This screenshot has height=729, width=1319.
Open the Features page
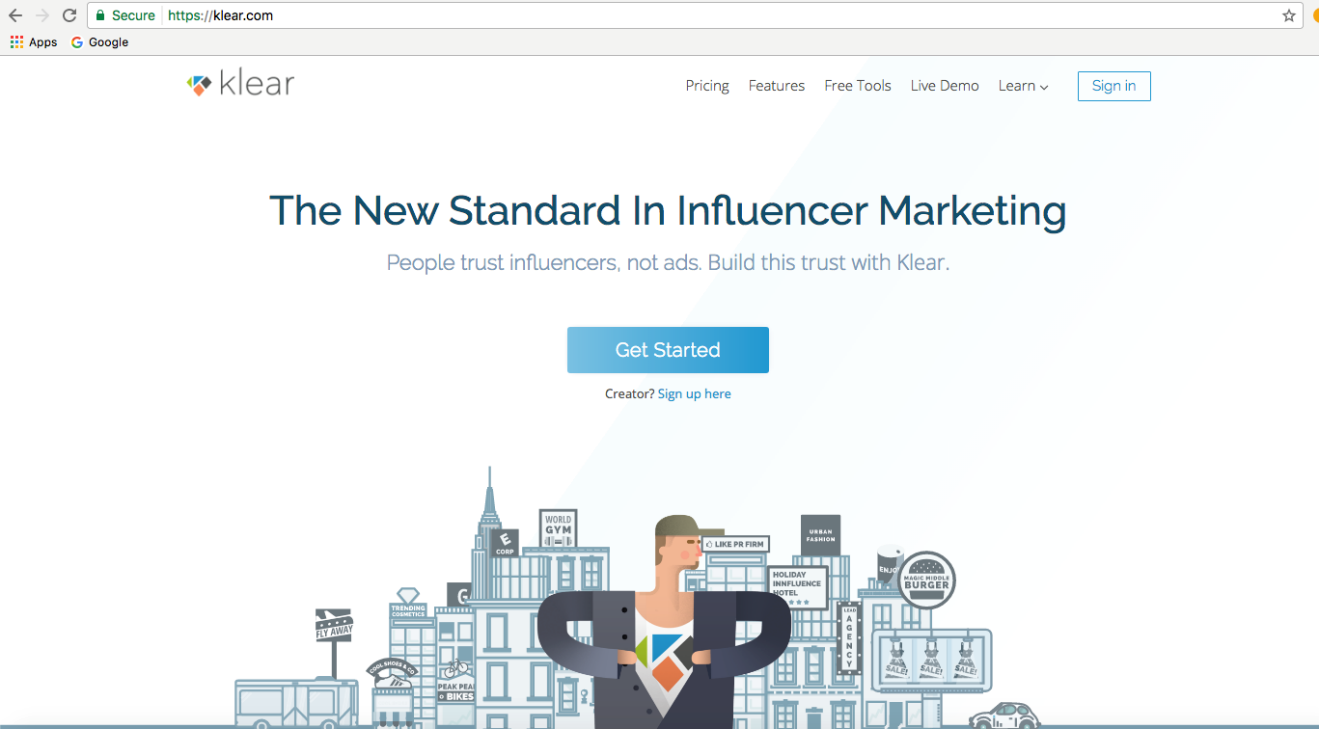tap(776, 86)
